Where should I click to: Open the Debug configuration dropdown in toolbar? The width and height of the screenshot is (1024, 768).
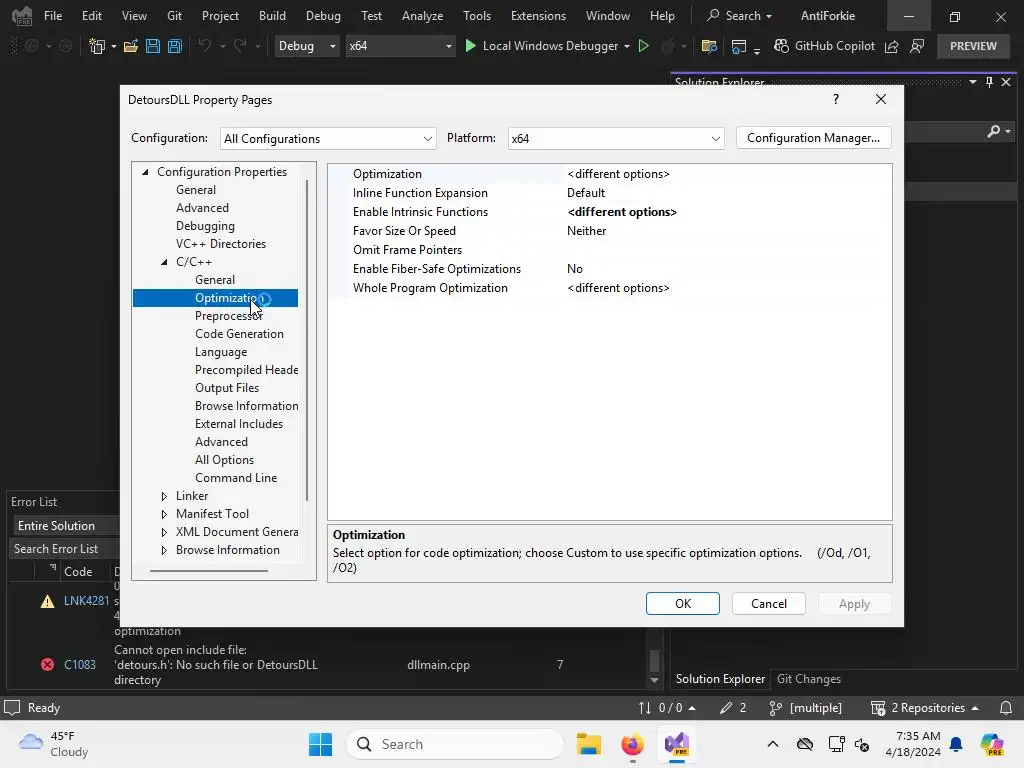(307, 46)
